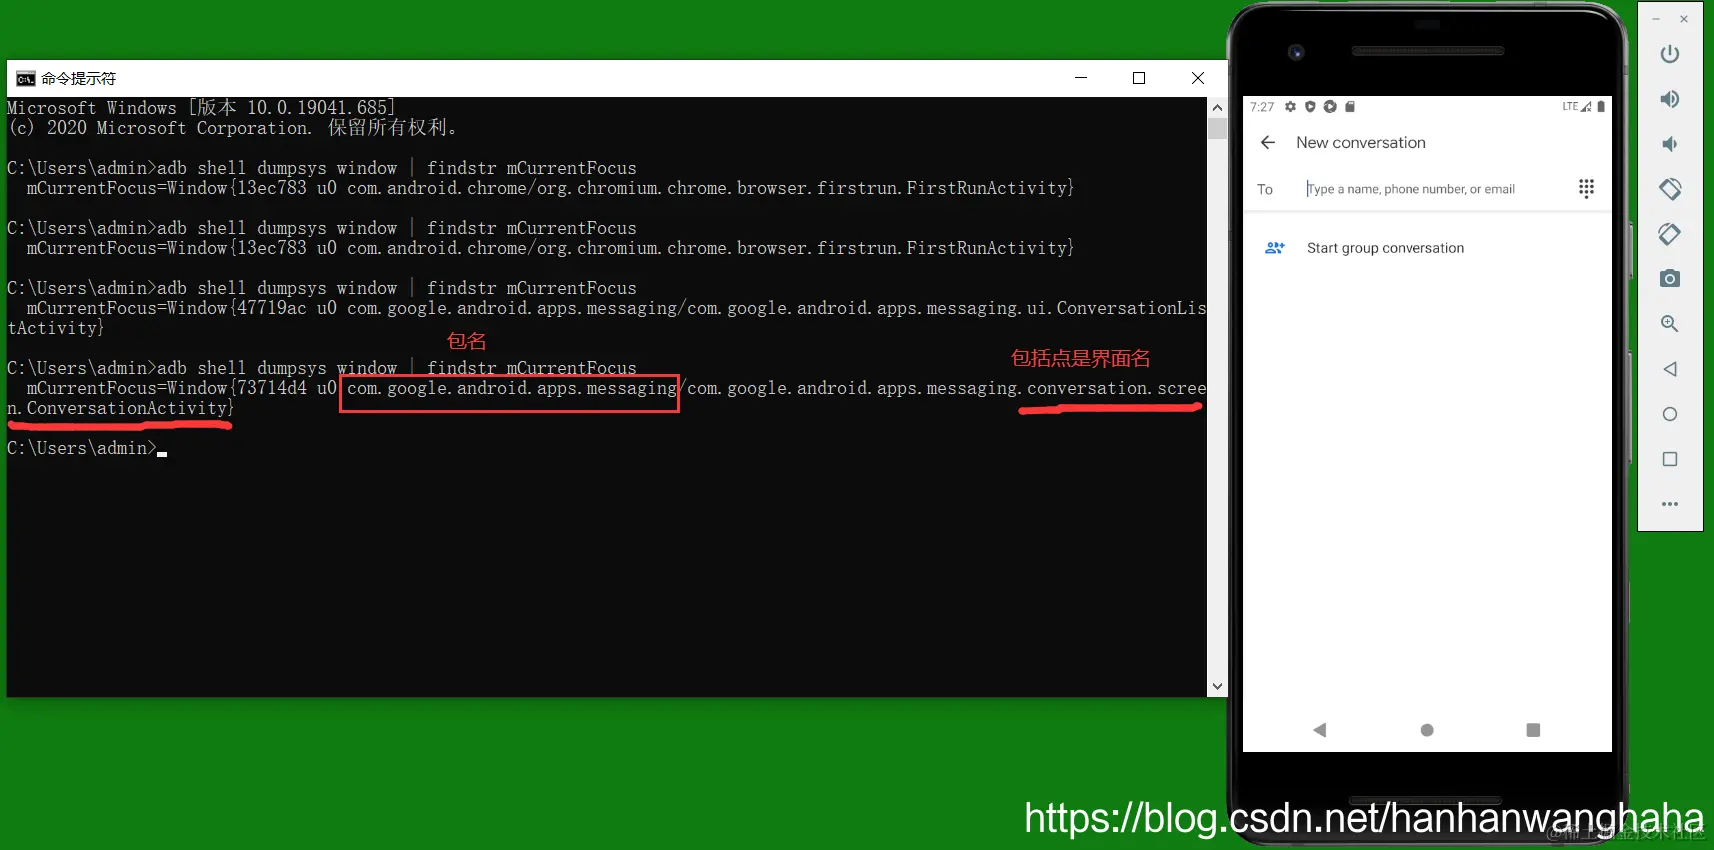
Task: Take emulator screenshot with camera icon
Action: (1670, 279)
